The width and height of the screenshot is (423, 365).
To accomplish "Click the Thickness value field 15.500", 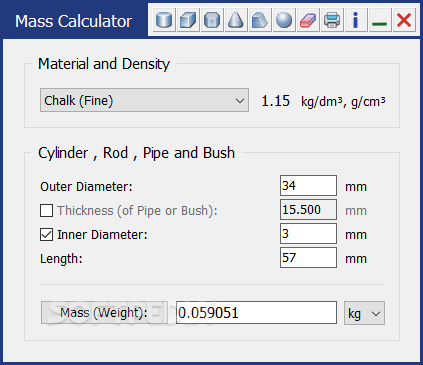I will click(x=308, y=210).
